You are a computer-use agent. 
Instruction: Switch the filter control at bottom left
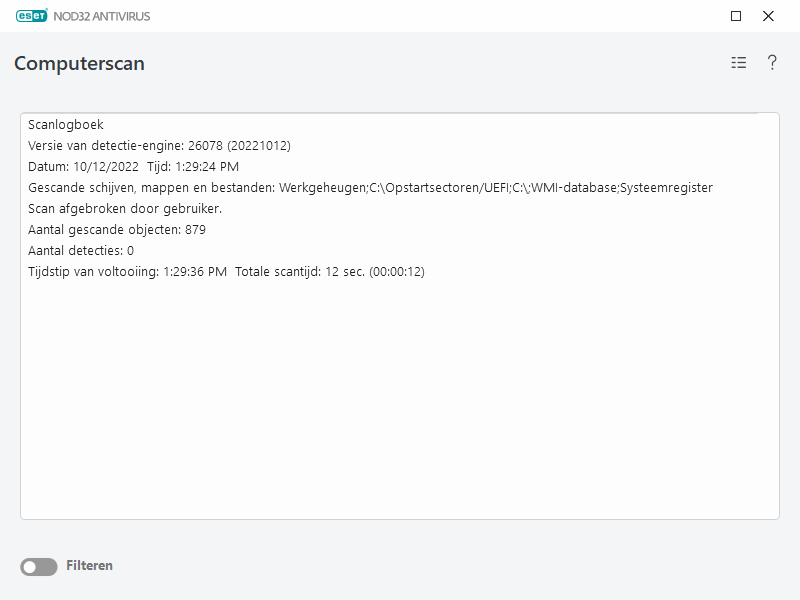37,566
